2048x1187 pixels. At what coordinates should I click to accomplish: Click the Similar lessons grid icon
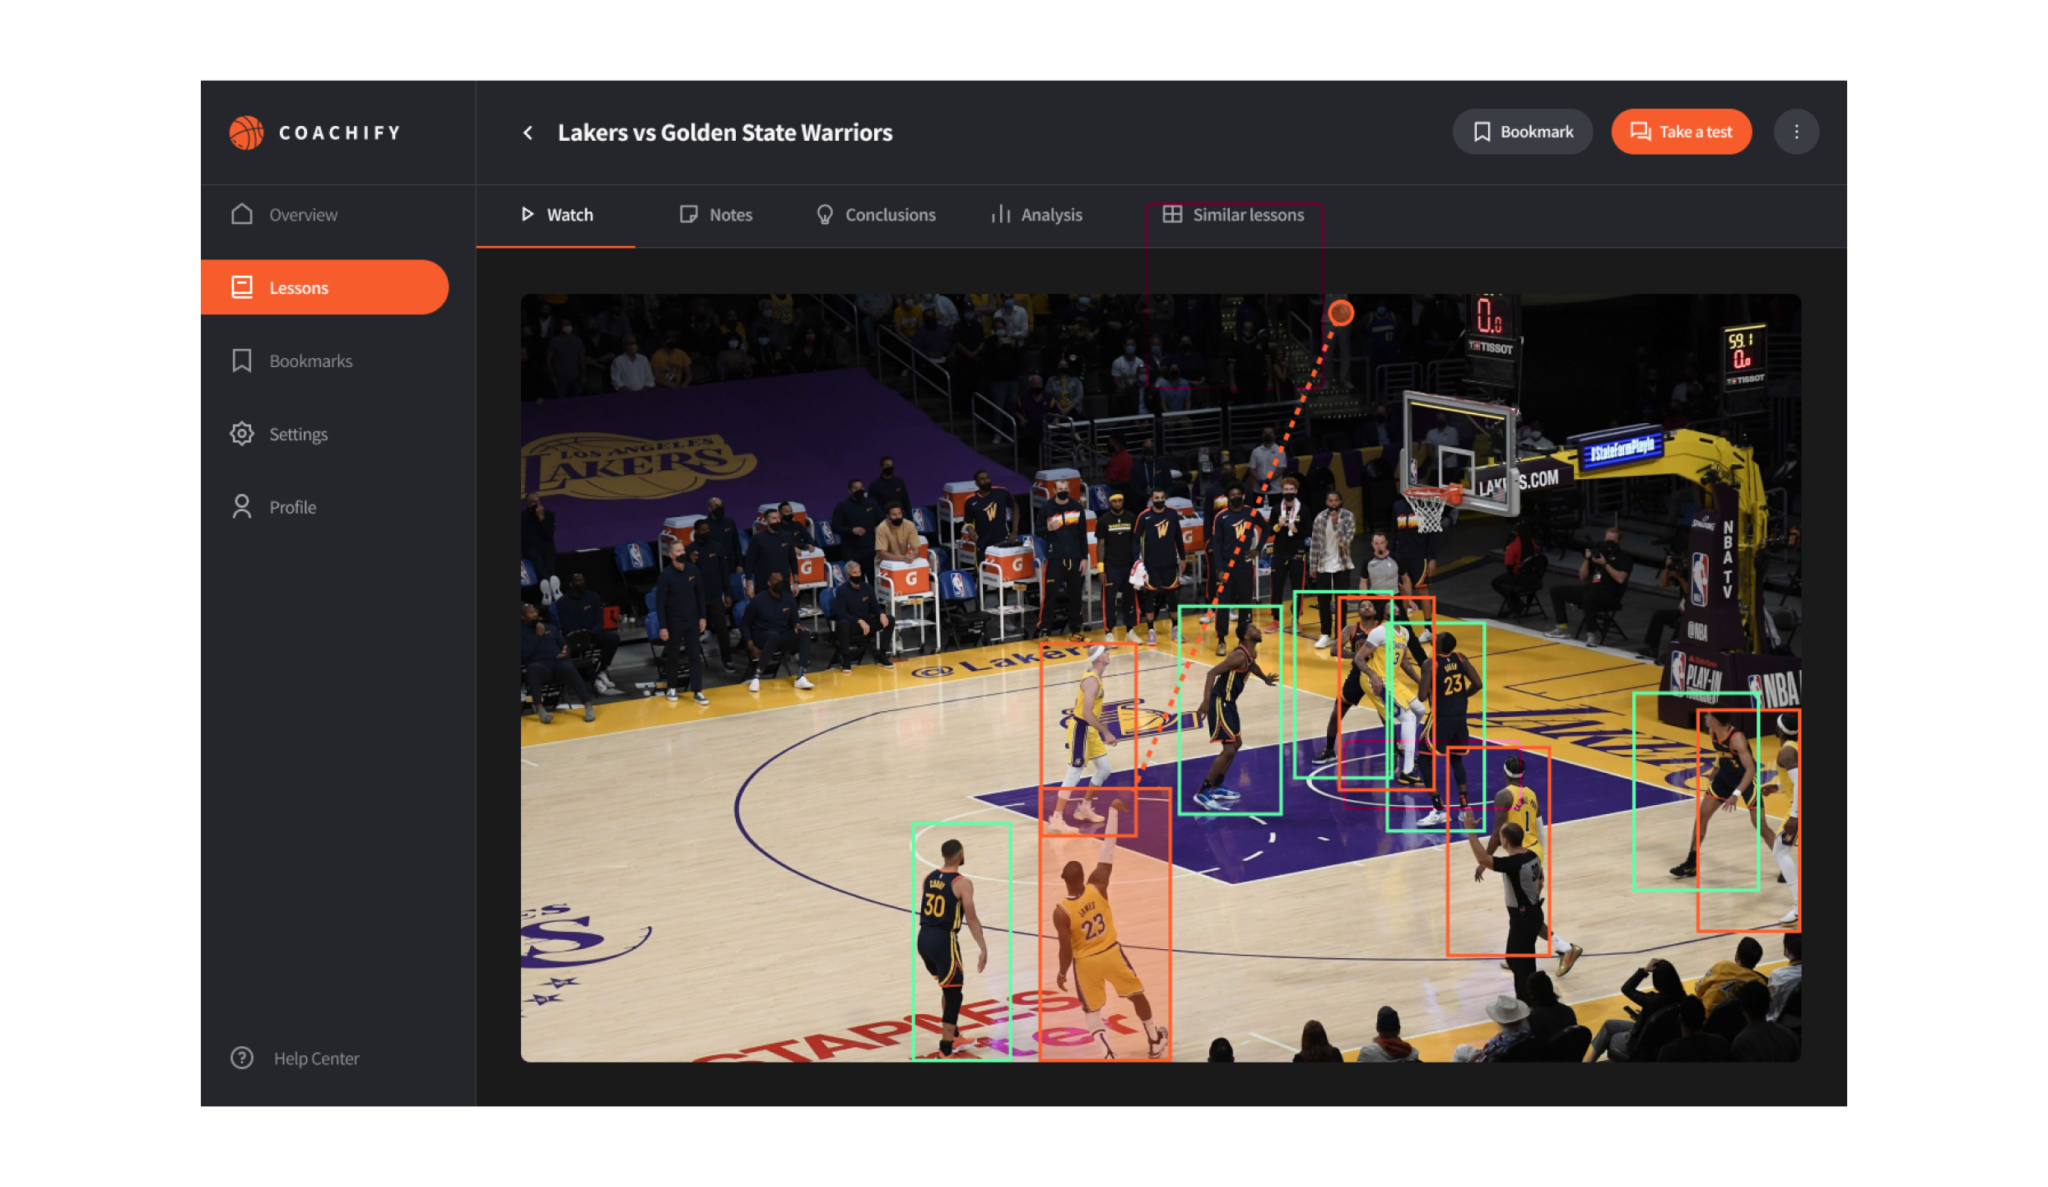coord(1172,214)
